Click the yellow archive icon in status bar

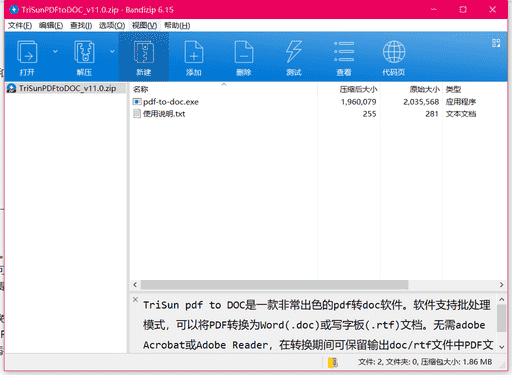pyautogui.click(x=332, y=362)
